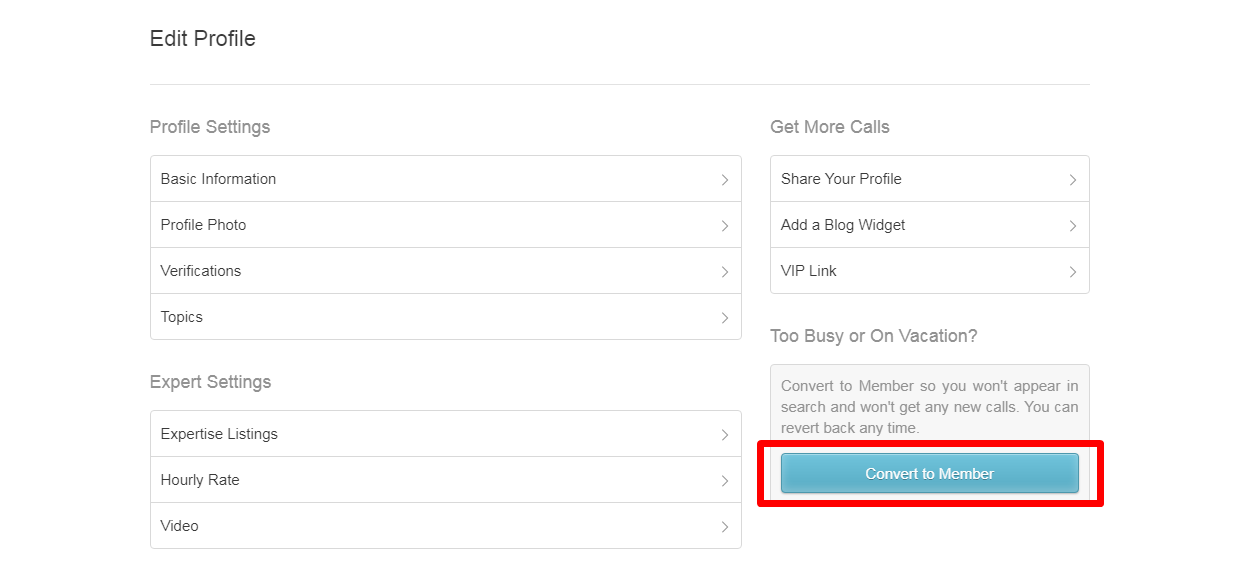The height and width of the screenshot is (569, 1246).
Task: Click the chevron on VIP Link row
Action: 1073,272
